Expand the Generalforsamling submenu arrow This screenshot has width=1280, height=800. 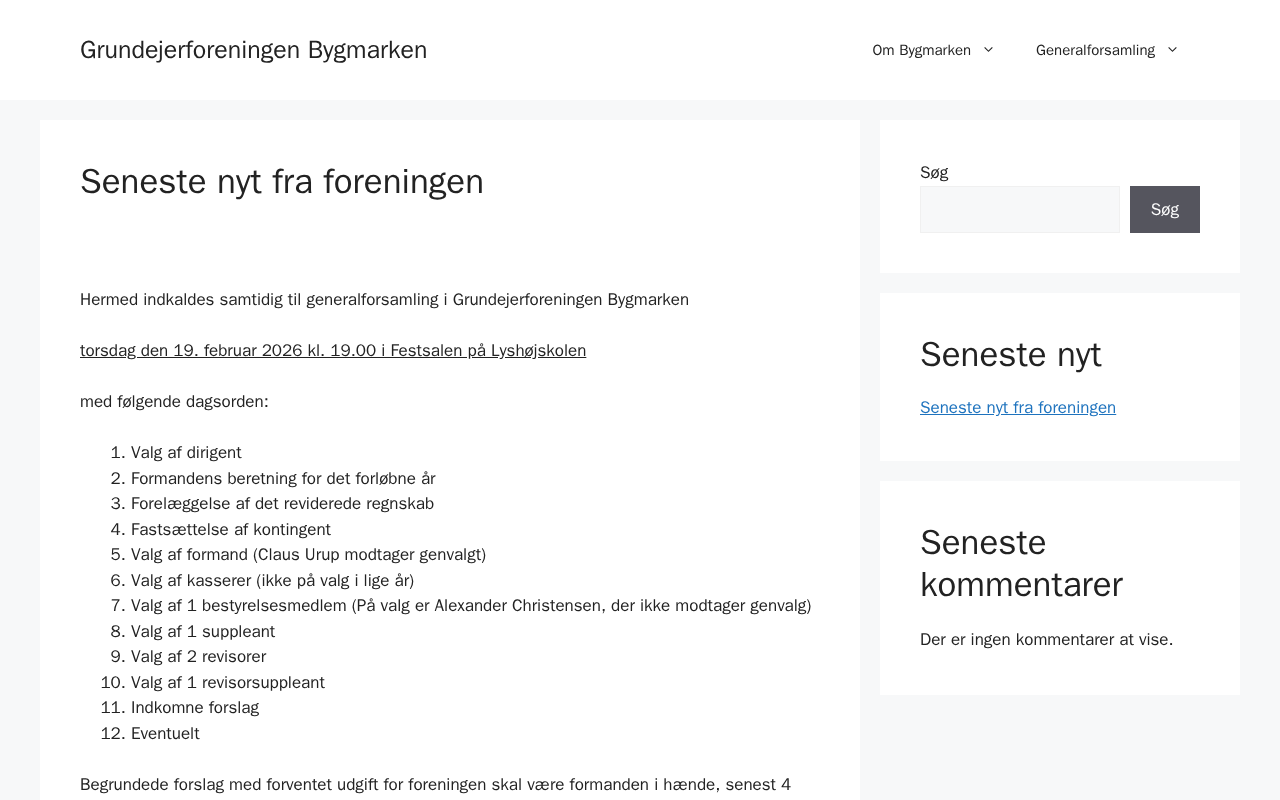pos(1172,50)
